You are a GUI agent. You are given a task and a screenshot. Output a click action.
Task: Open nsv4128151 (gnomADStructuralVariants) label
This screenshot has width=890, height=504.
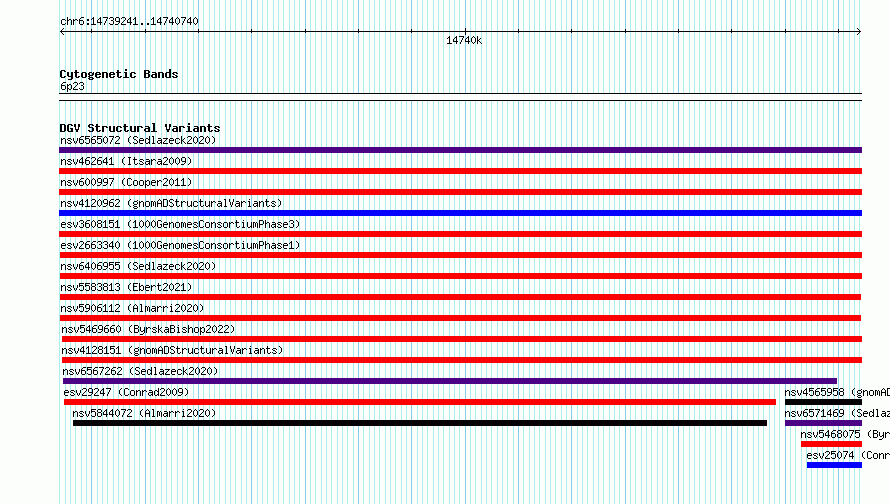pos(172,350)
